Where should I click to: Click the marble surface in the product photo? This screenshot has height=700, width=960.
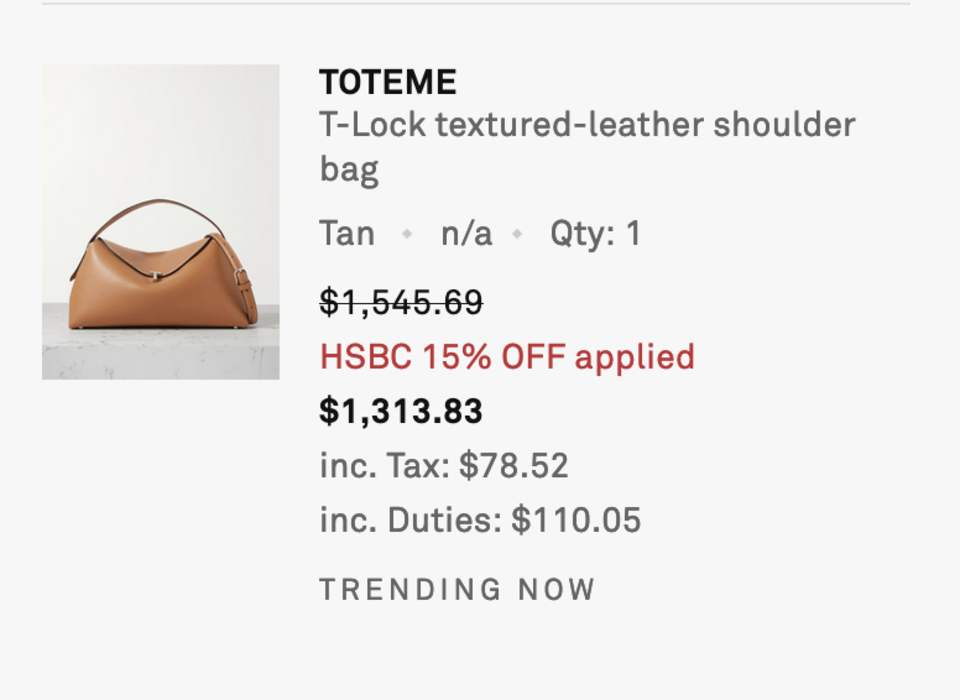160,355
